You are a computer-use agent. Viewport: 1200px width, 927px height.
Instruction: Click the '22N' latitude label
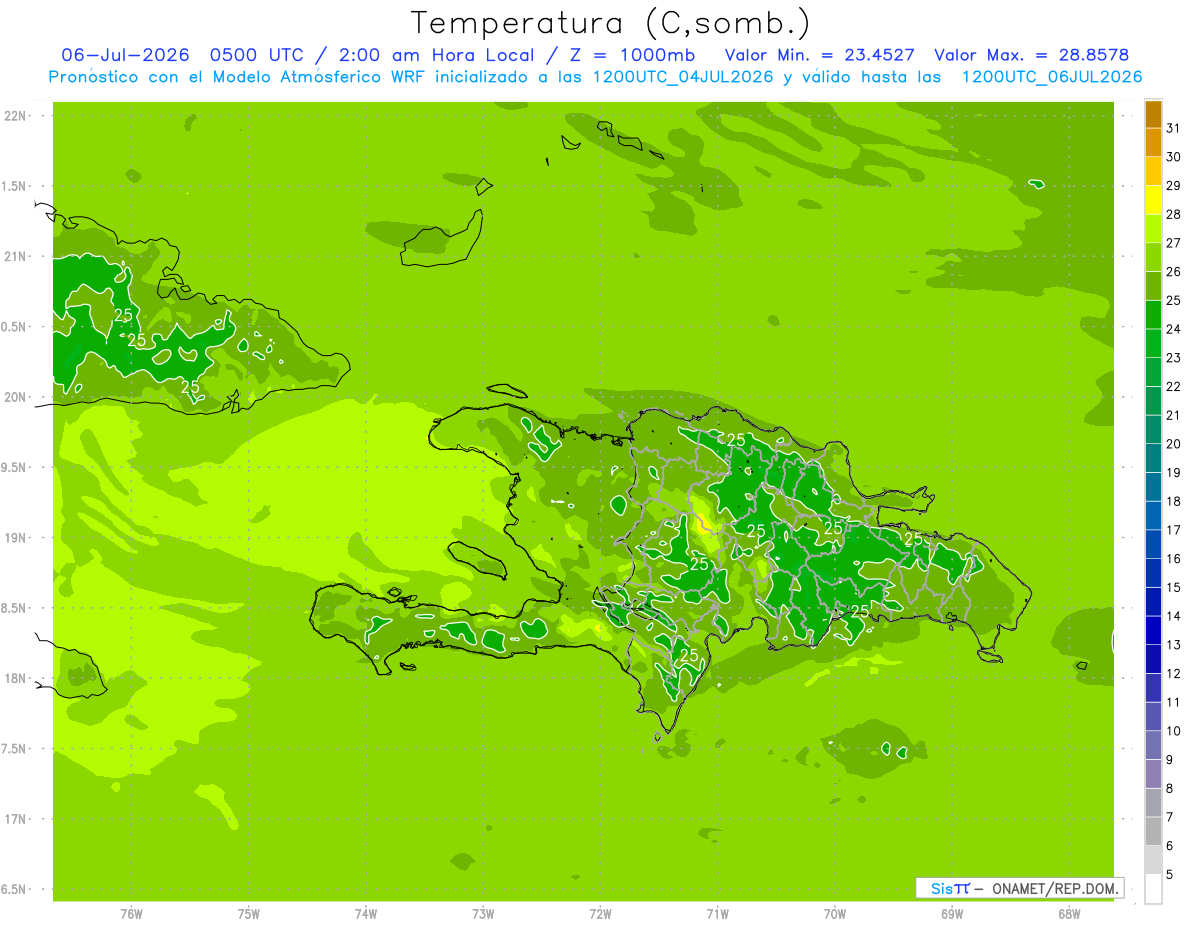16,116
